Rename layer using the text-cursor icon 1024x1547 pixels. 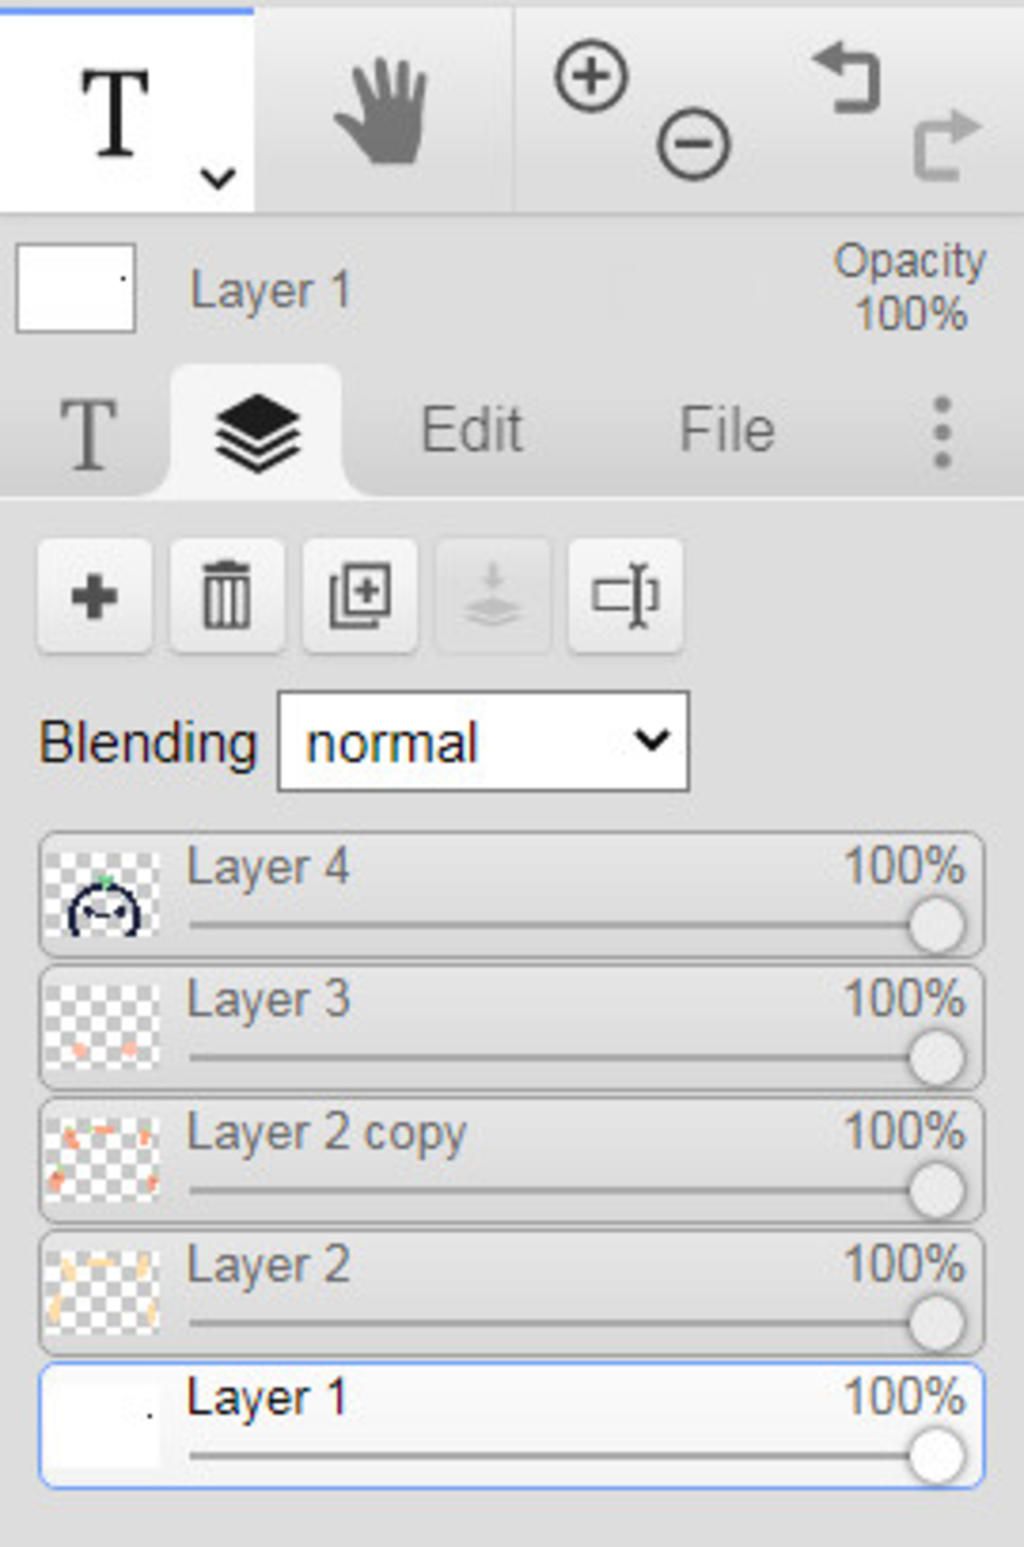click(625, 596)
